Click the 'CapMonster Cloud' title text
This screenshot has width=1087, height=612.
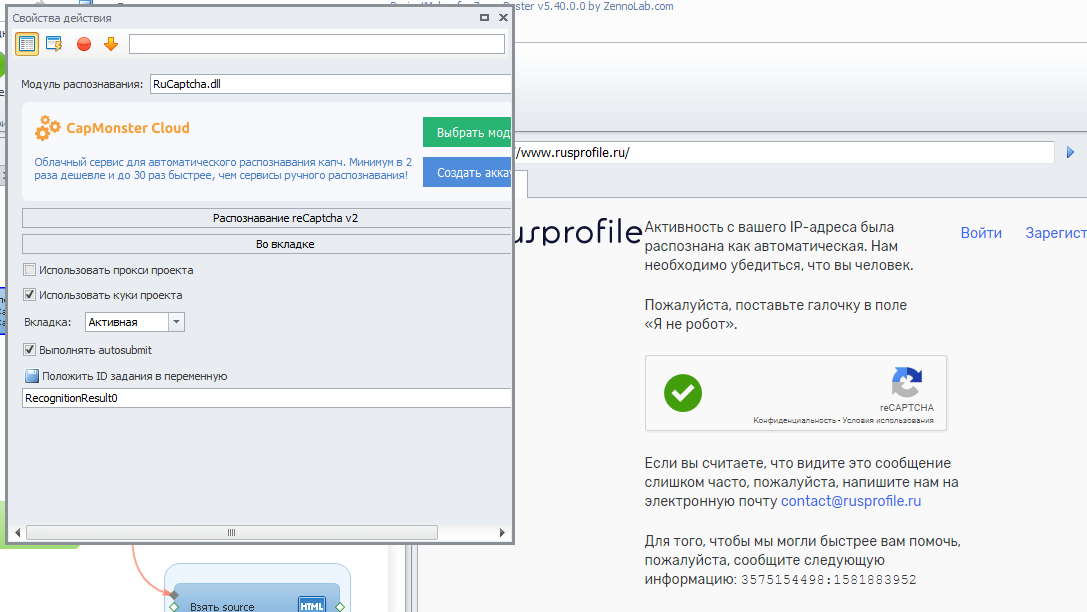[128, 128]
